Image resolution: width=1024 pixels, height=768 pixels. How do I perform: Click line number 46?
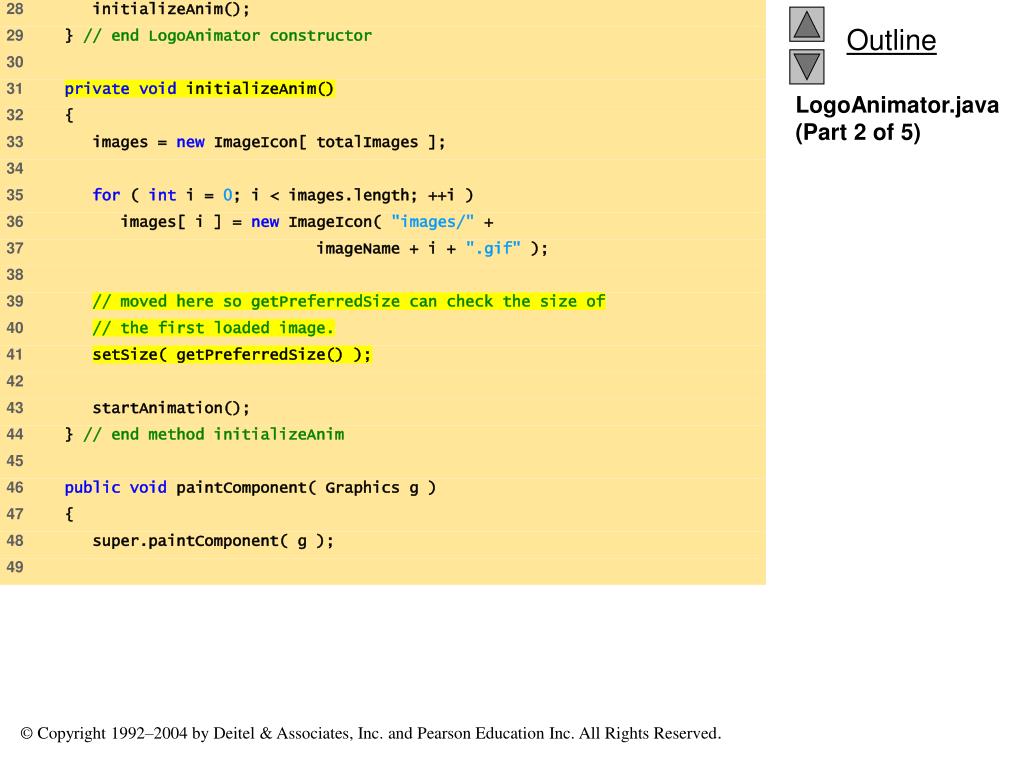click(x=15, y=488)
